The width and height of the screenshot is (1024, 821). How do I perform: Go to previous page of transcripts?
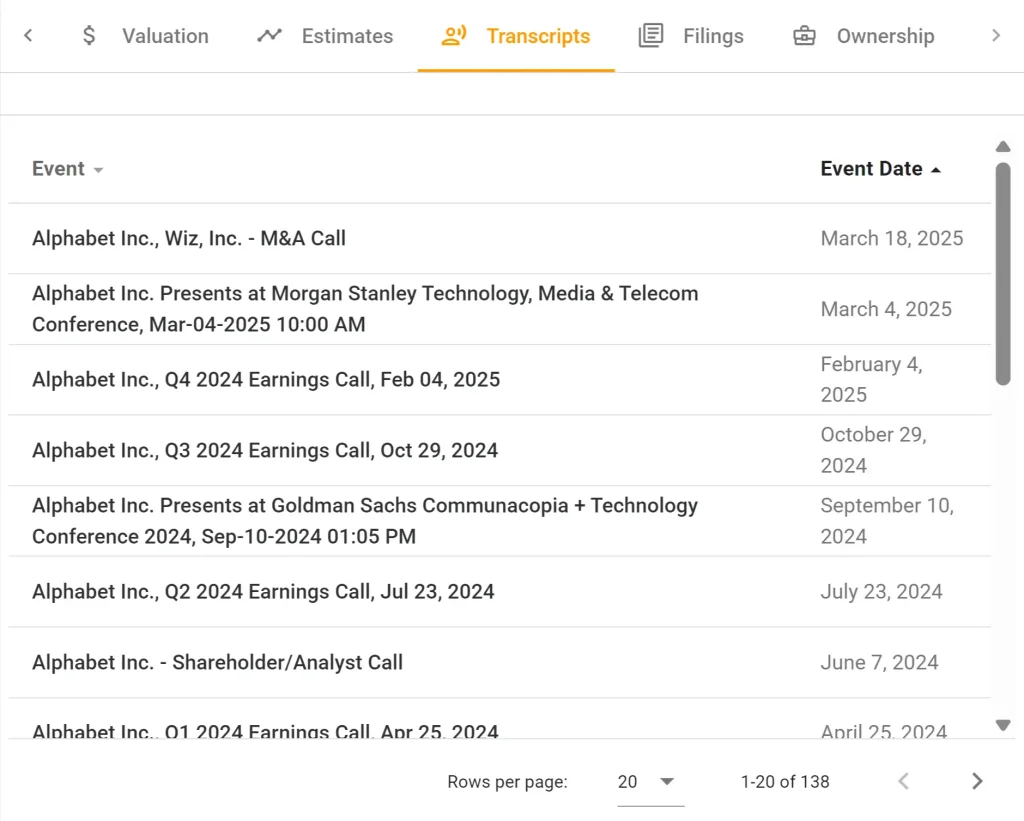point(903,782)
